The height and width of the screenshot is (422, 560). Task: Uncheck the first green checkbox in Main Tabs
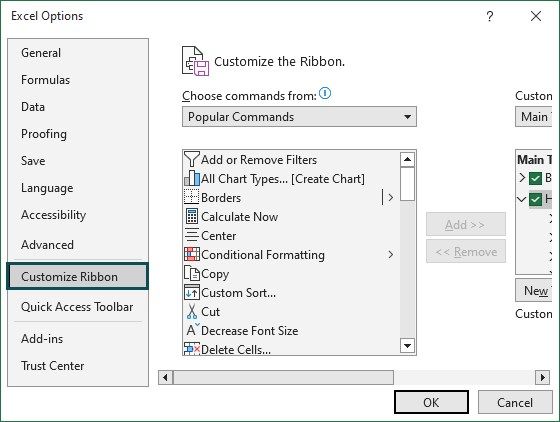click(535, 178)
